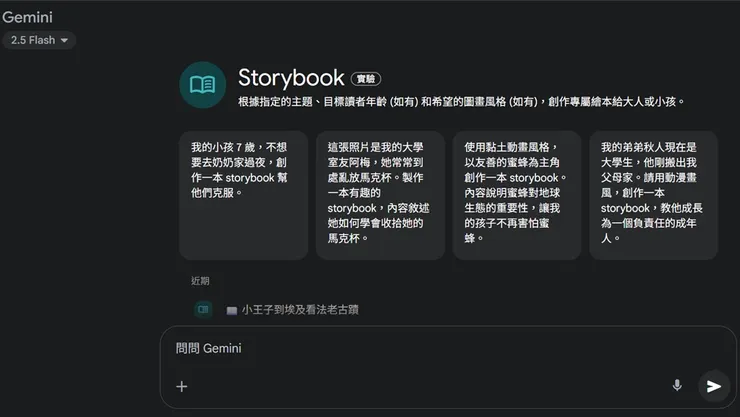Click the book emoji before 小王子到埃及看法老古蹟
The height and width of the screenshot is (417, 740).
pyautogui.click(x=231, y=310)
